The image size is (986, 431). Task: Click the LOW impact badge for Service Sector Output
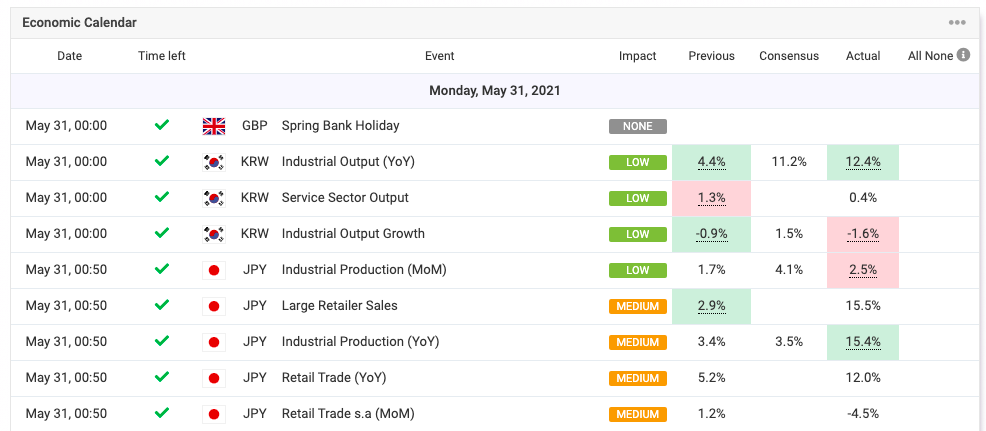638,198
